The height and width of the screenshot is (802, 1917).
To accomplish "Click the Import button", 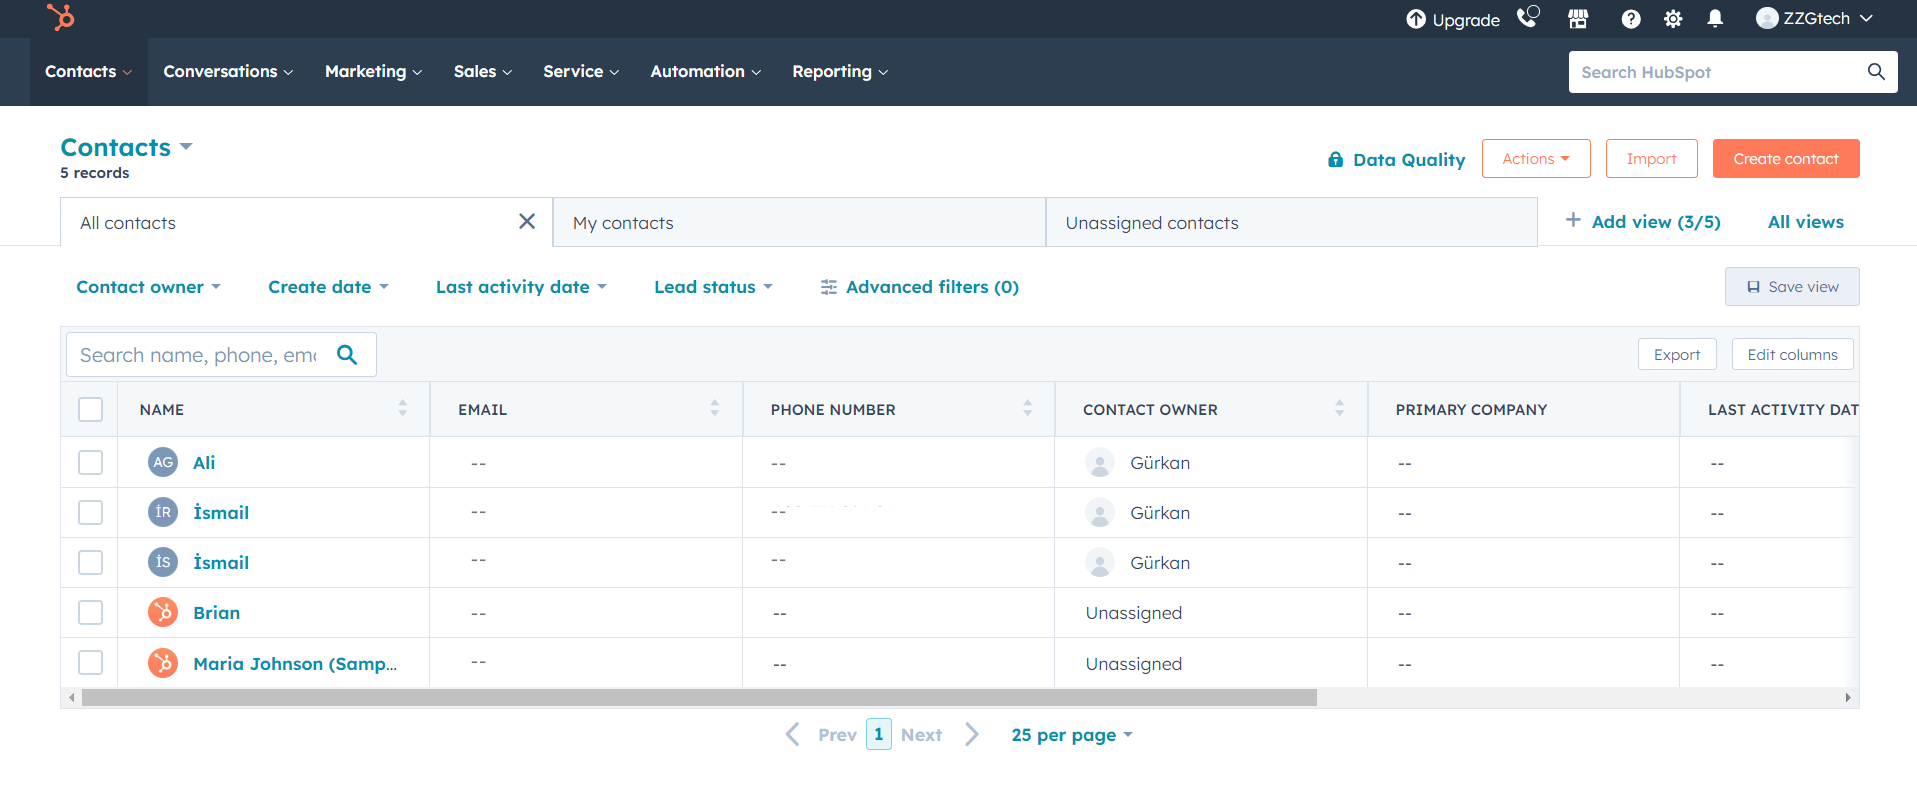I will 1651,159.
